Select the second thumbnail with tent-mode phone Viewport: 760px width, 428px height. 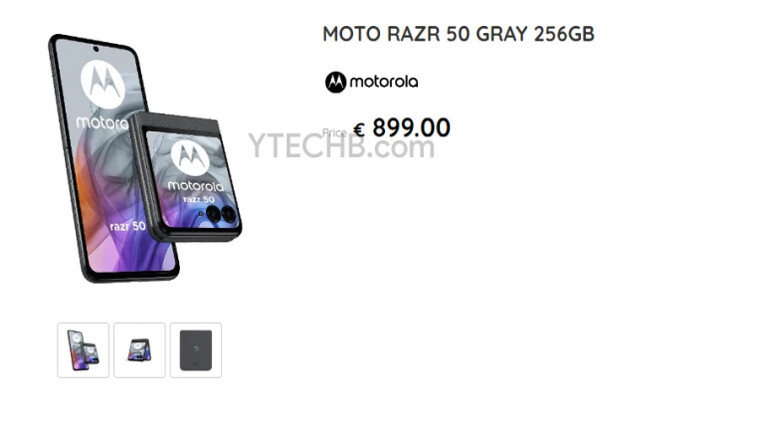pos(140,350)
